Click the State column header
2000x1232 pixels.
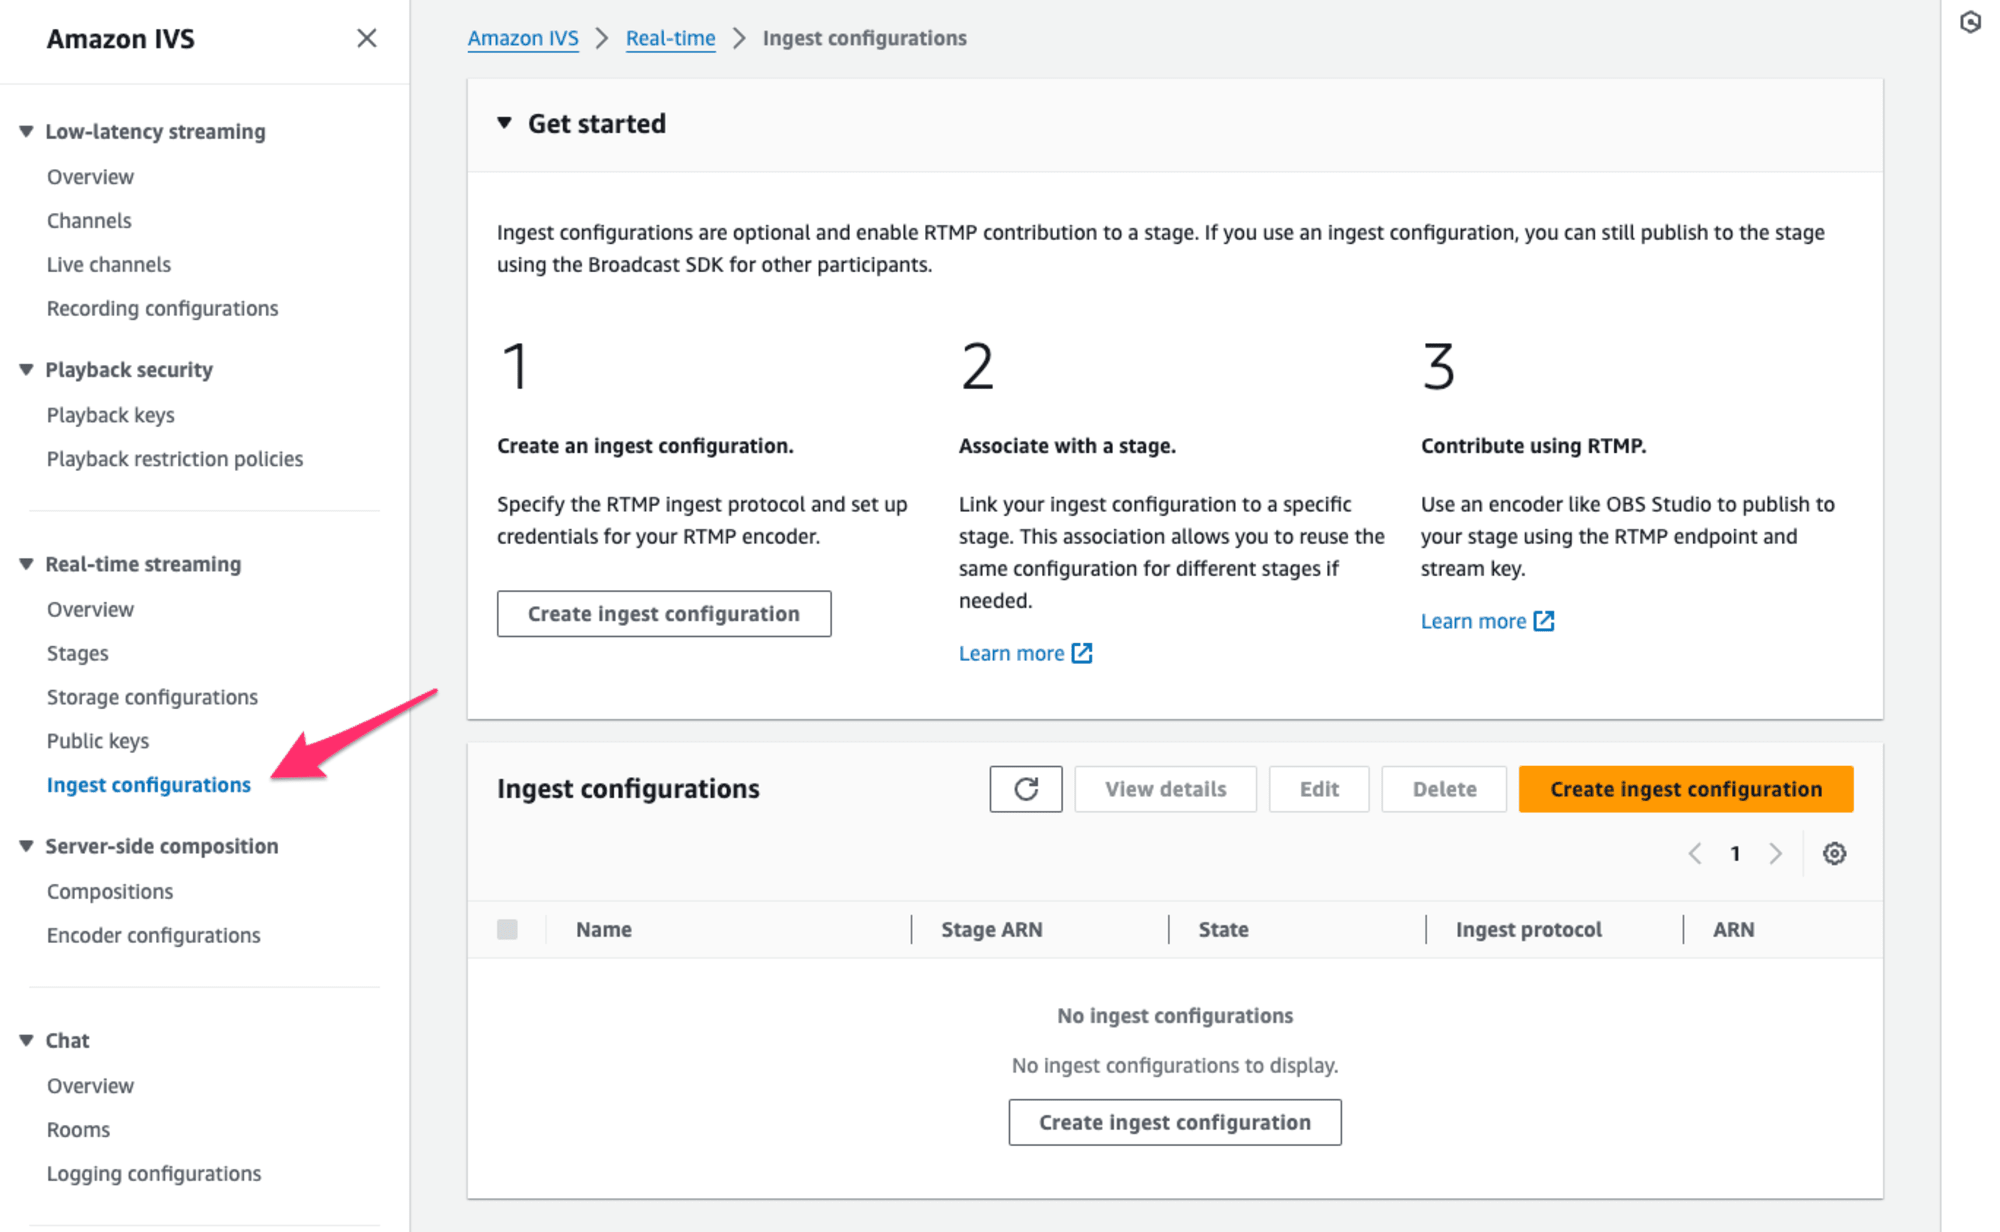click(x=1223, y=929)
